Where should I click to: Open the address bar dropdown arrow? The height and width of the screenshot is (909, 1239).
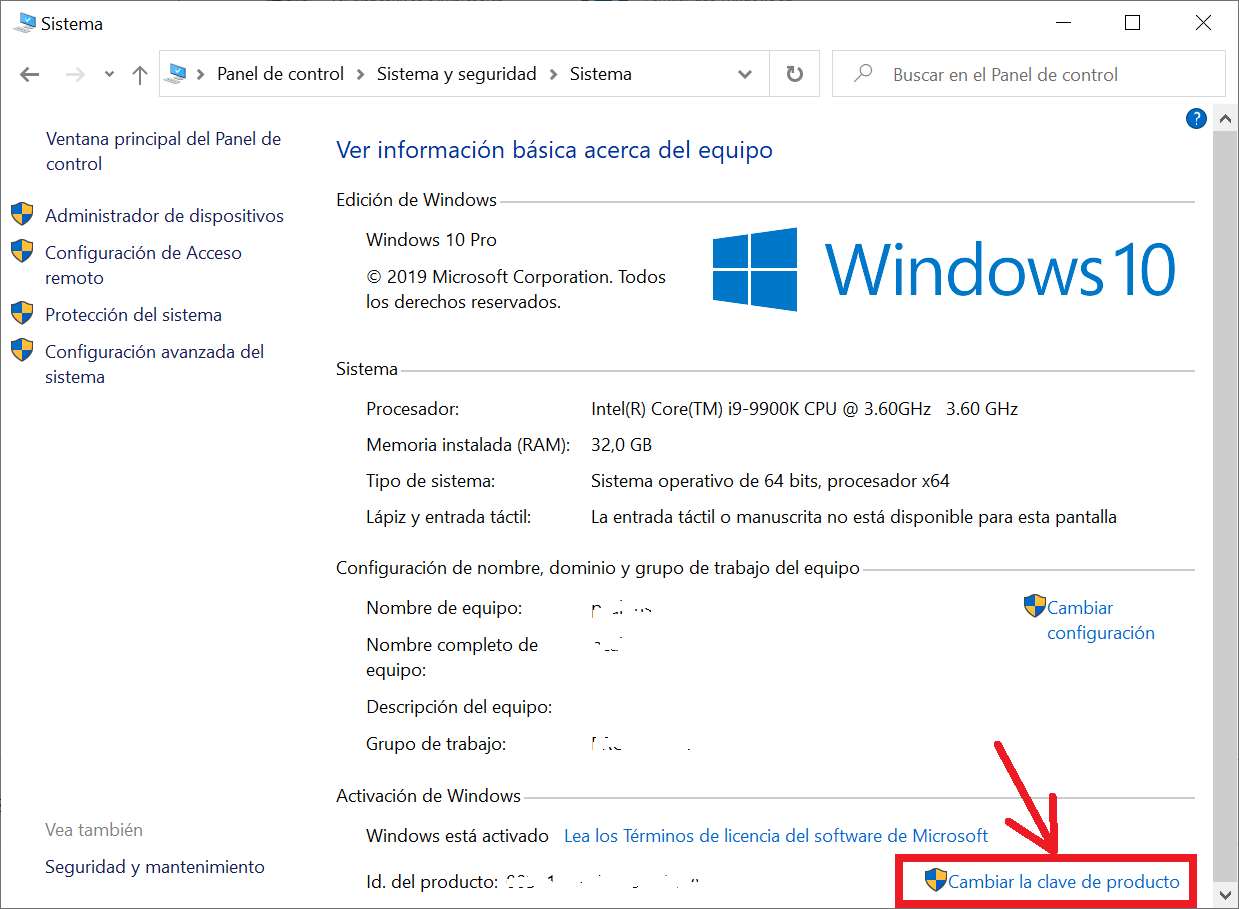coord(744,73)
